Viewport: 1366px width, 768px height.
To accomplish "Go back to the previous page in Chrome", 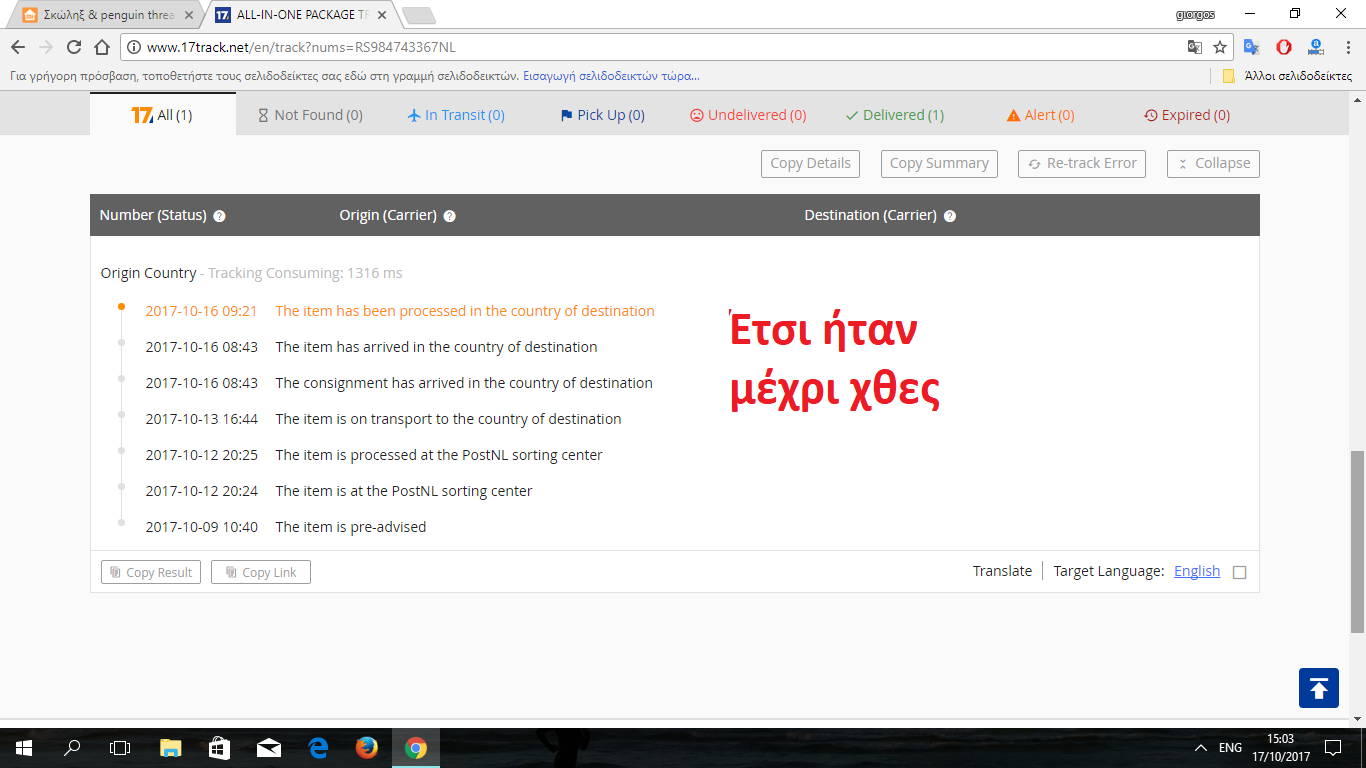I will click(x=17, y=47).
